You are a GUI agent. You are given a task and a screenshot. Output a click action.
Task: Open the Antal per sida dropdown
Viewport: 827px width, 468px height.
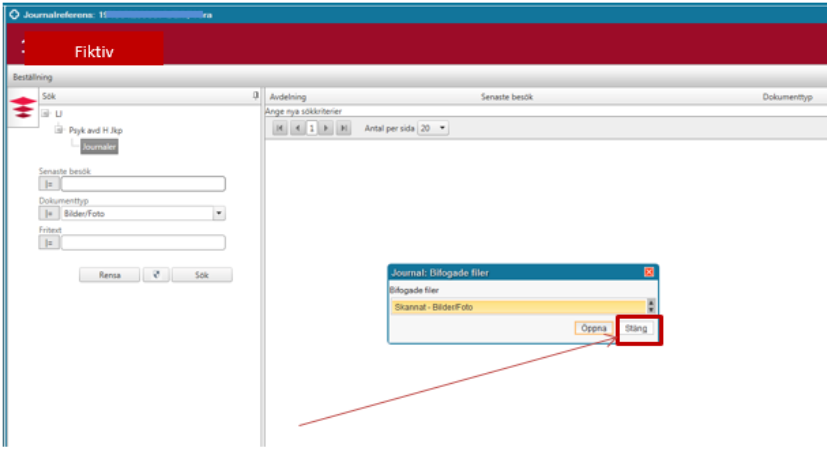click(443, 129)
